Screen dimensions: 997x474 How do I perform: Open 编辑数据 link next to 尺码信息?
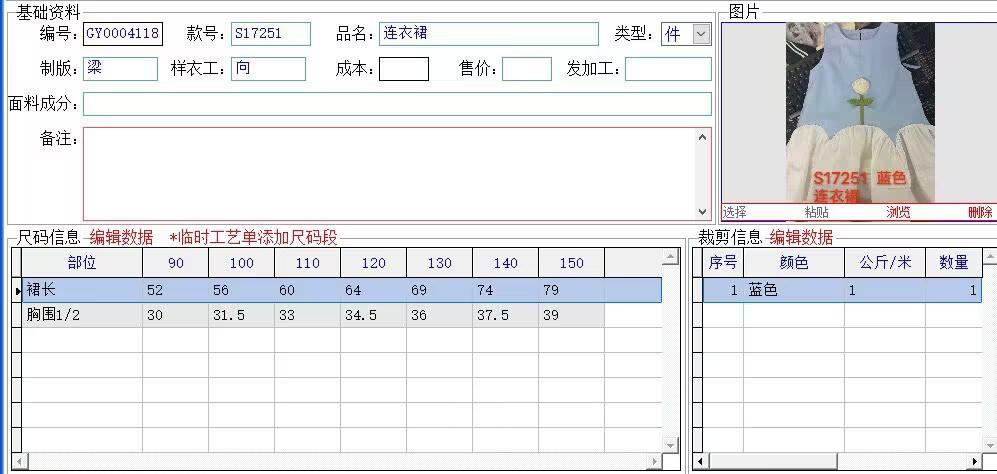tap(121, 237)
